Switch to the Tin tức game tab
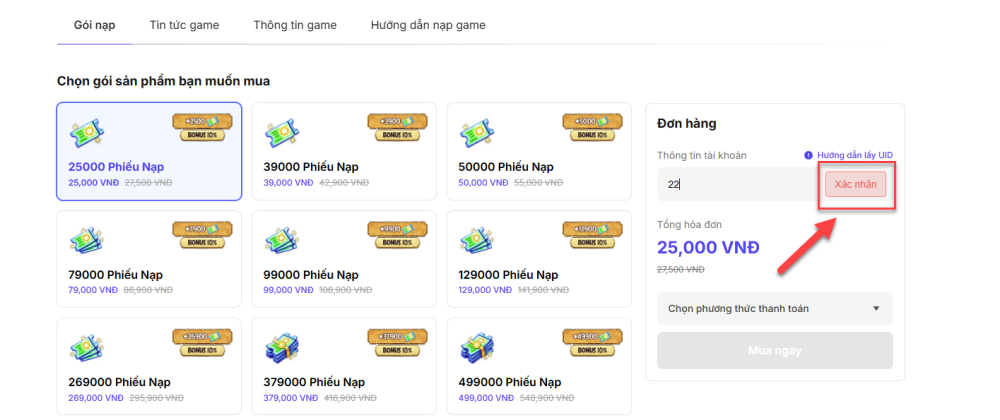The image size is (1000, 420). pyautogui.click(x=184, y=25)
